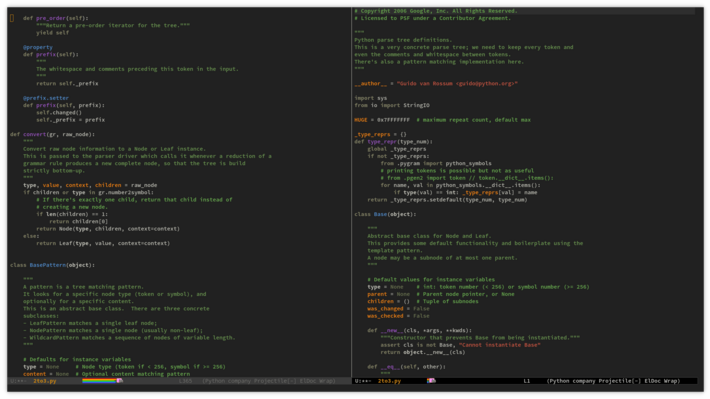Place cursor on class BasePattern definition line

[x=53, y=265]
